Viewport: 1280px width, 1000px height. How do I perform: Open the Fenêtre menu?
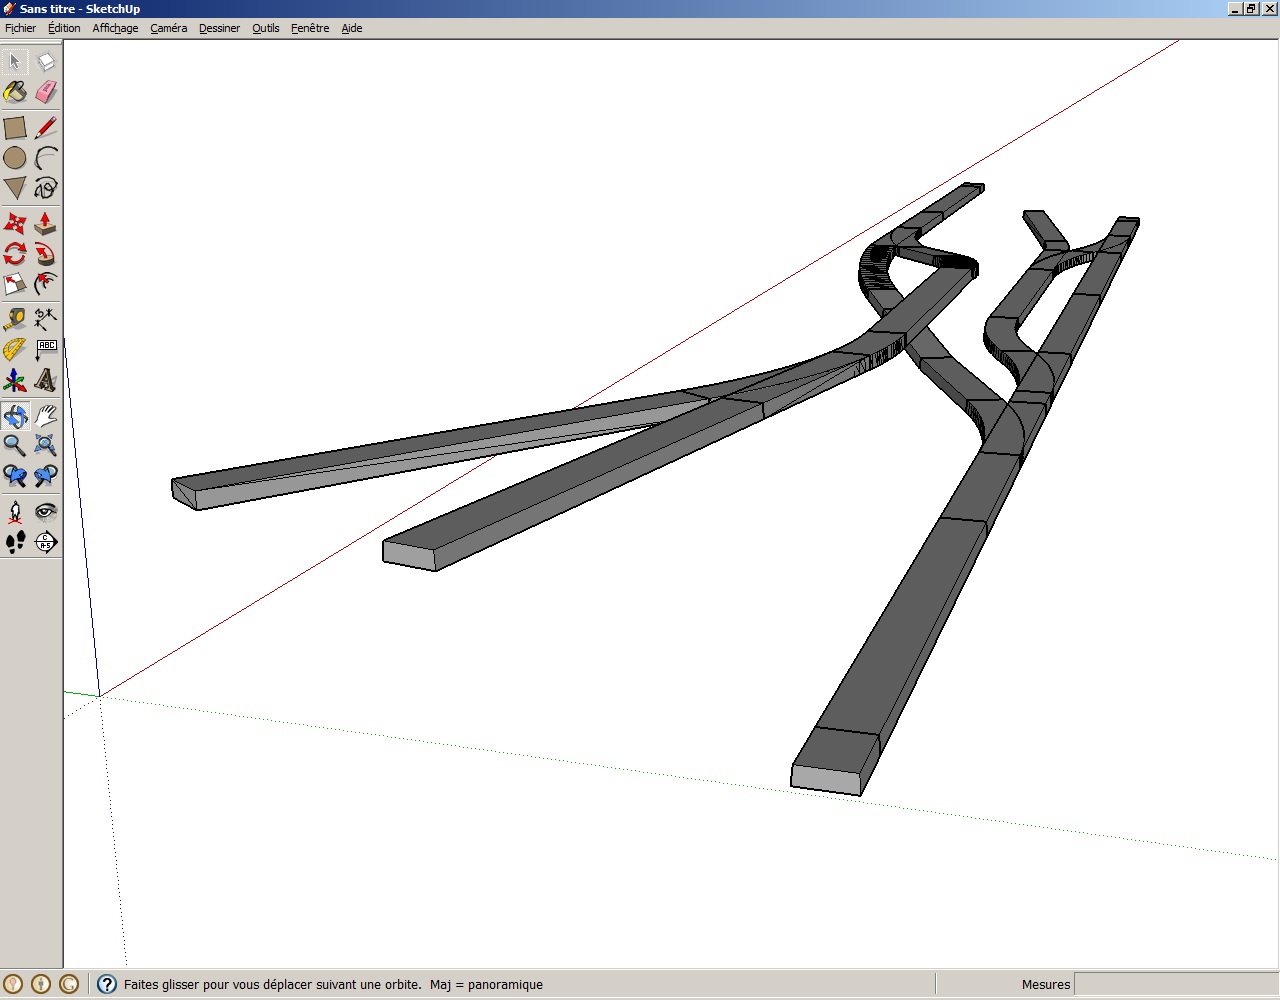310,28
